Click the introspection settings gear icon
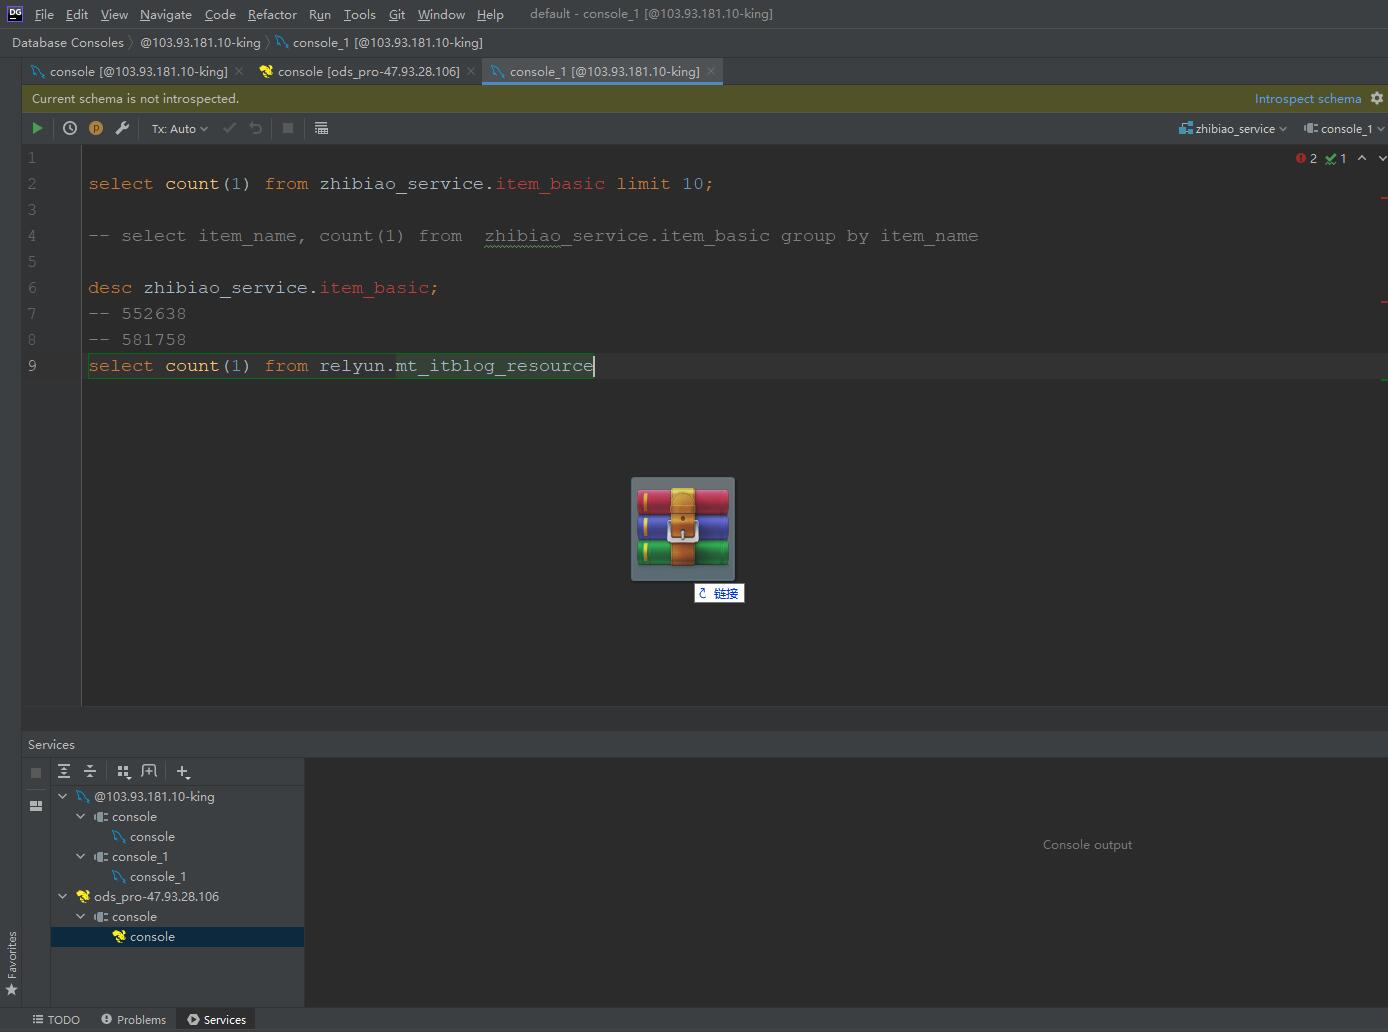This screenshot has width=1388, height=1032. [x=1377, y=98]
